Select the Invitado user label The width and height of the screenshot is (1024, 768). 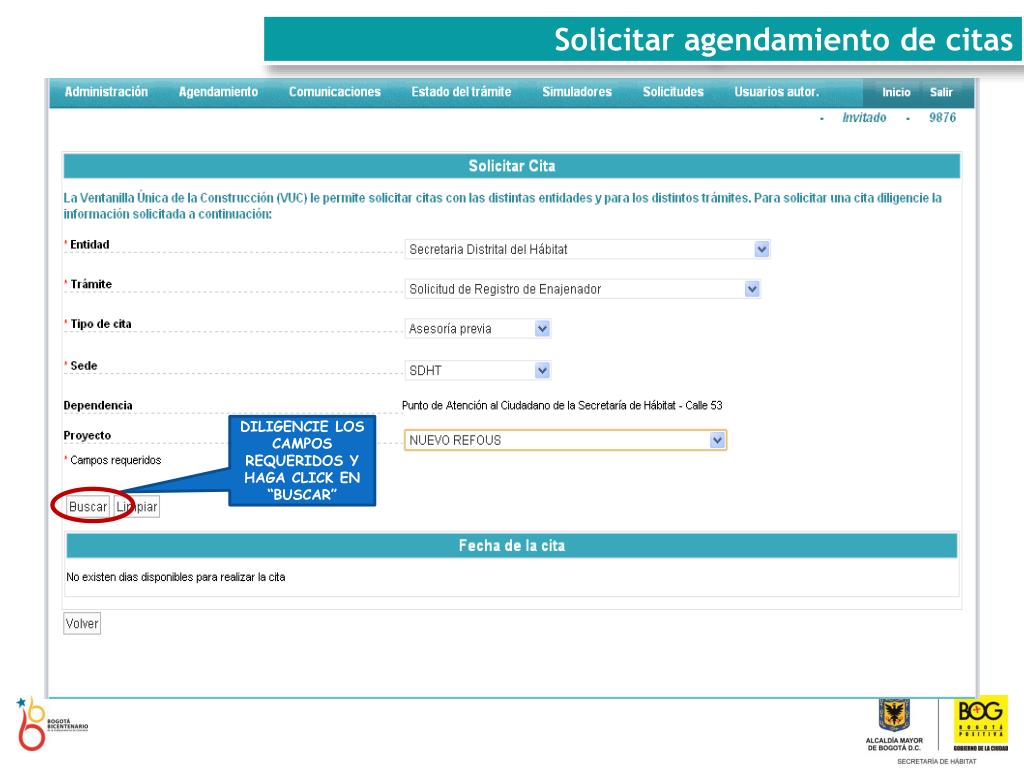(864, 118)
